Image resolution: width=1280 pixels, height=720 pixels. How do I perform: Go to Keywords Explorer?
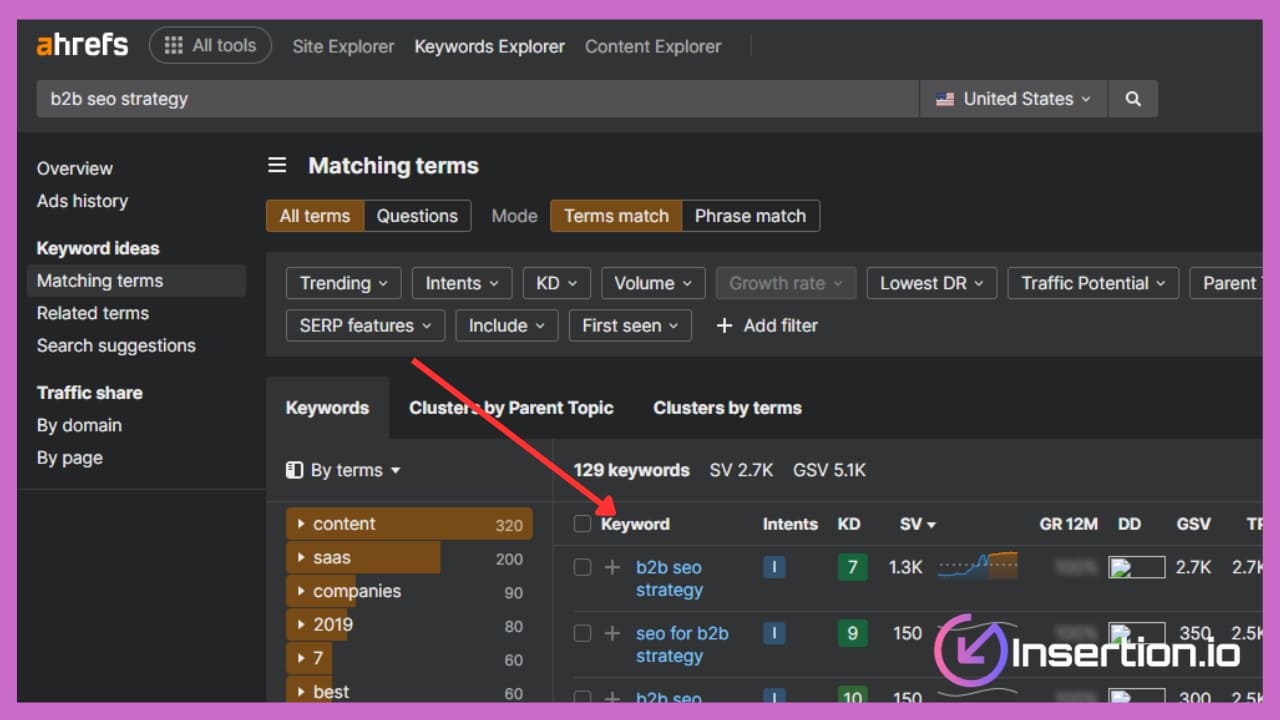490,46
